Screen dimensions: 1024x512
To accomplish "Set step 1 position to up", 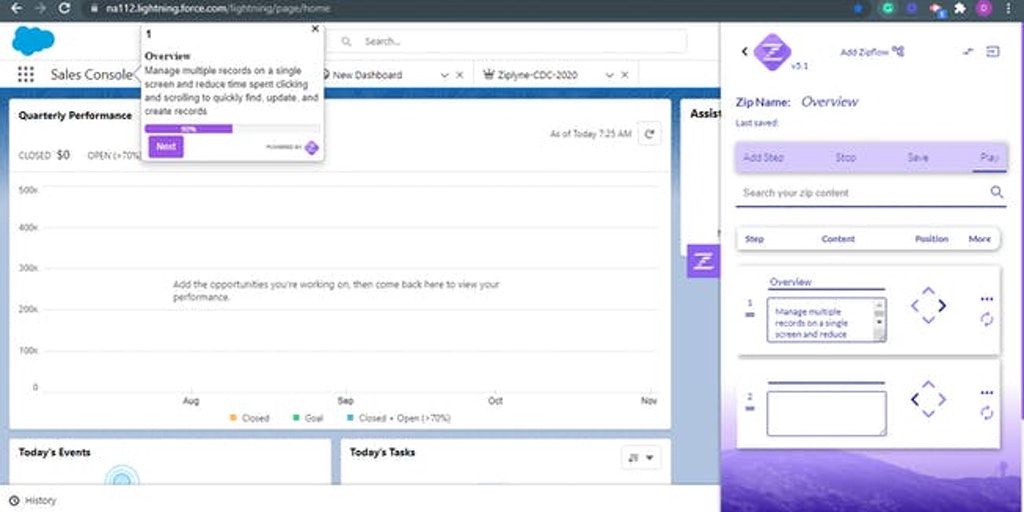I will [928, 291].
